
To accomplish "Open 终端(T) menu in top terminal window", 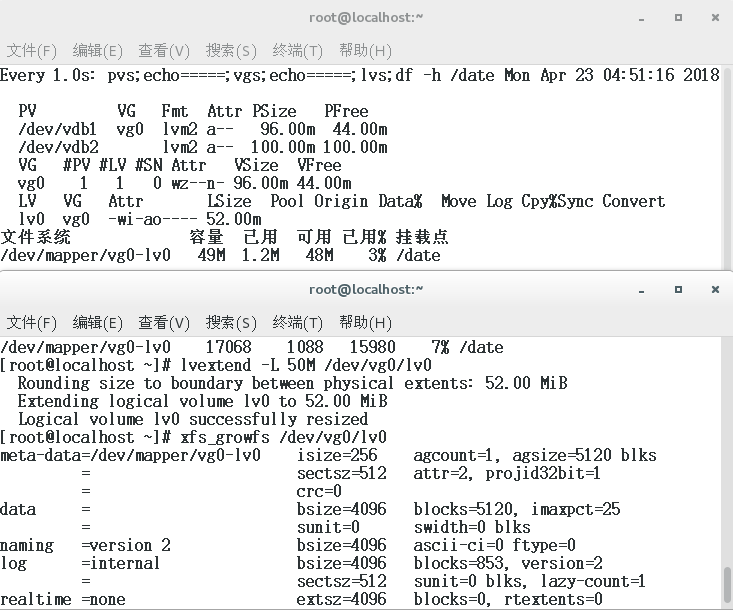I will point(297,50).
